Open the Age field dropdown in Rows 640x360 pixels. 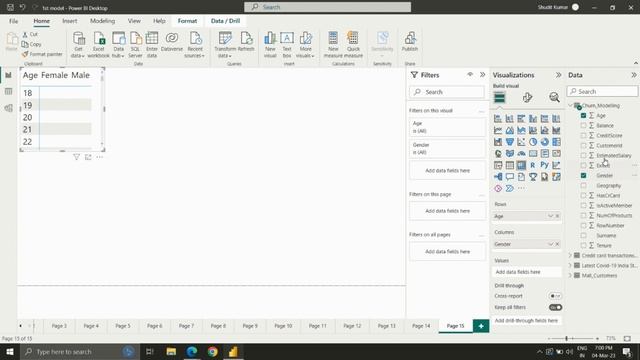(x=550, y=216)
